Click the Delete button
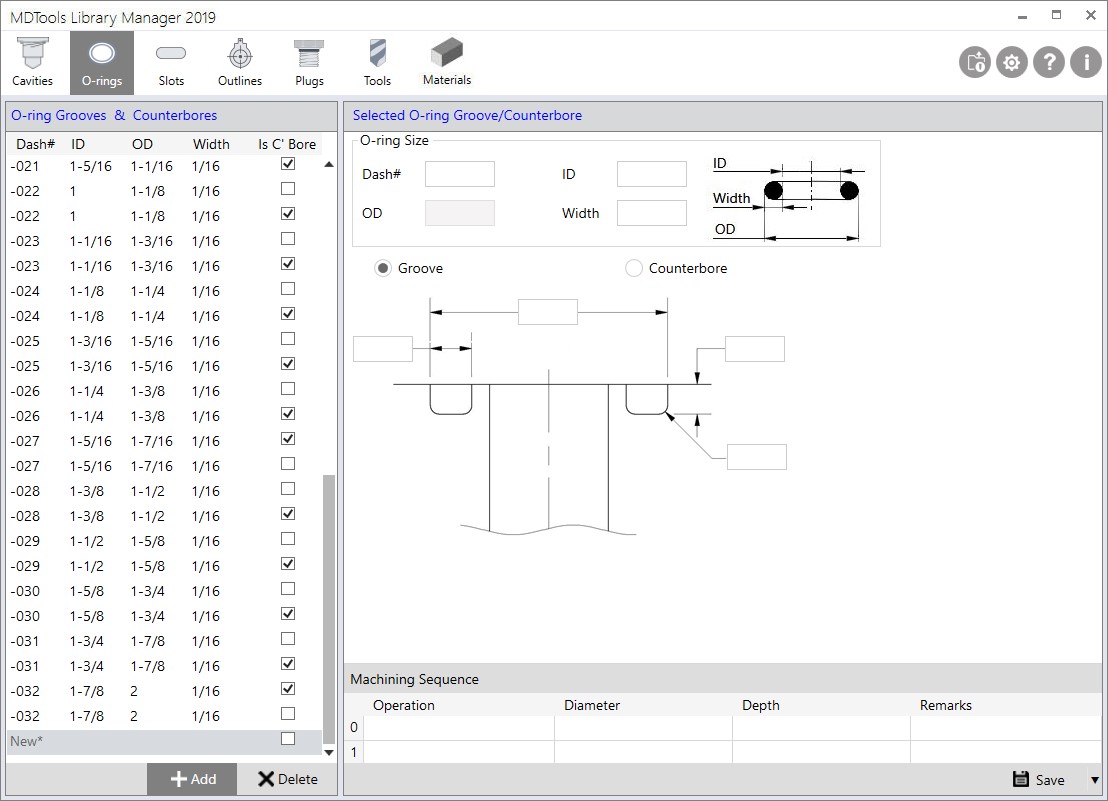Screen dimensions: 1108x801 [288, 779]
